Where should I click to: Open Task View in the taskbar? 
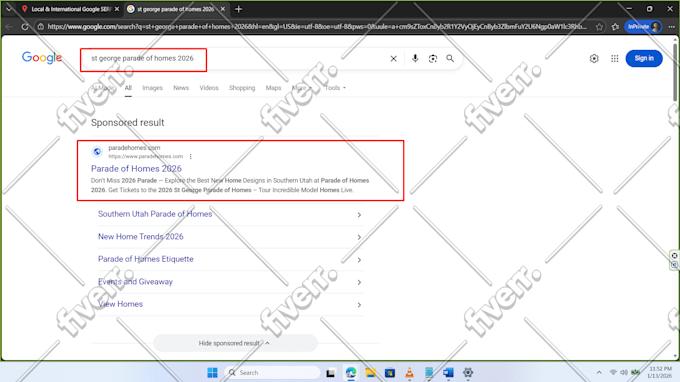coord(331,372)
